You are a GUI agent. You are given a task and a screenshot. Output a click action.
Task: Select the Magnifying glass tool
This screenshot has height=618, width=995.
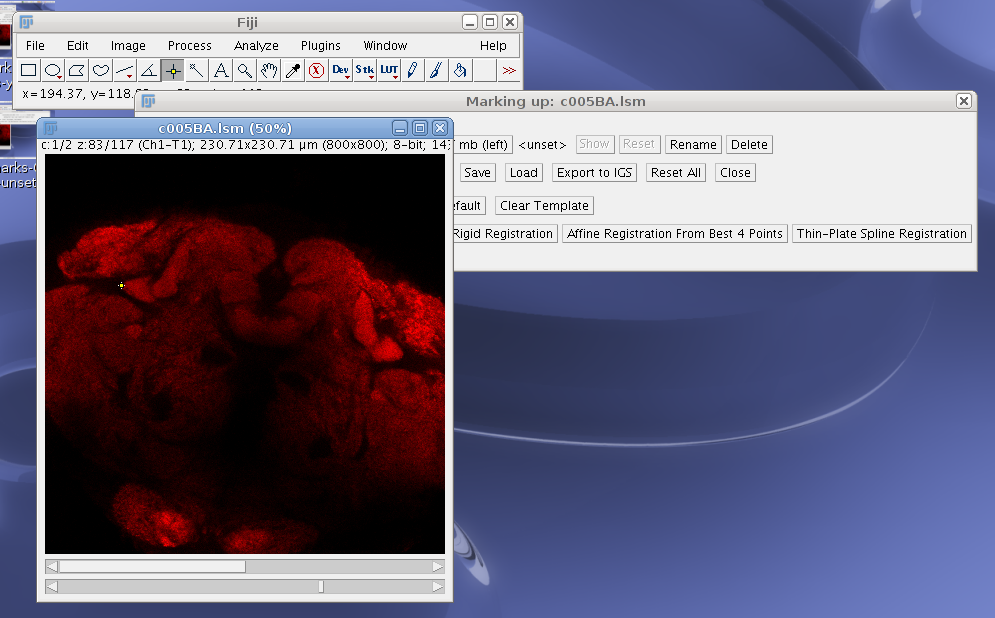tap(245, 70)
